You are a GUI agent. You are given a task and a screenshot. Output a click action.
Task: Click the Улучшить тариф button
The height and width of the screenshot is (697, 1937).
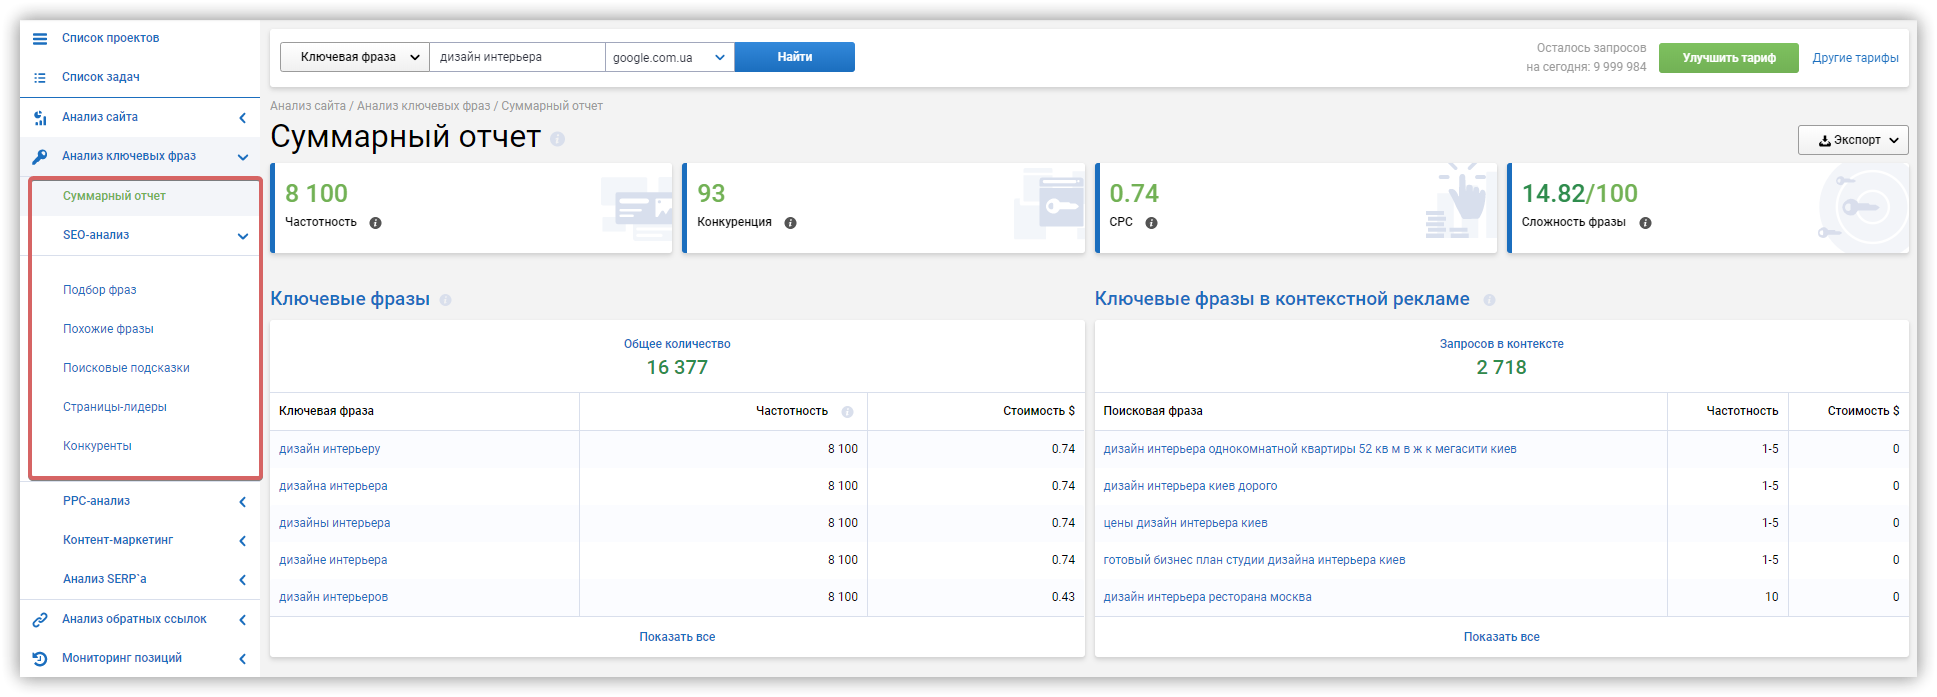pos(1729,58)
